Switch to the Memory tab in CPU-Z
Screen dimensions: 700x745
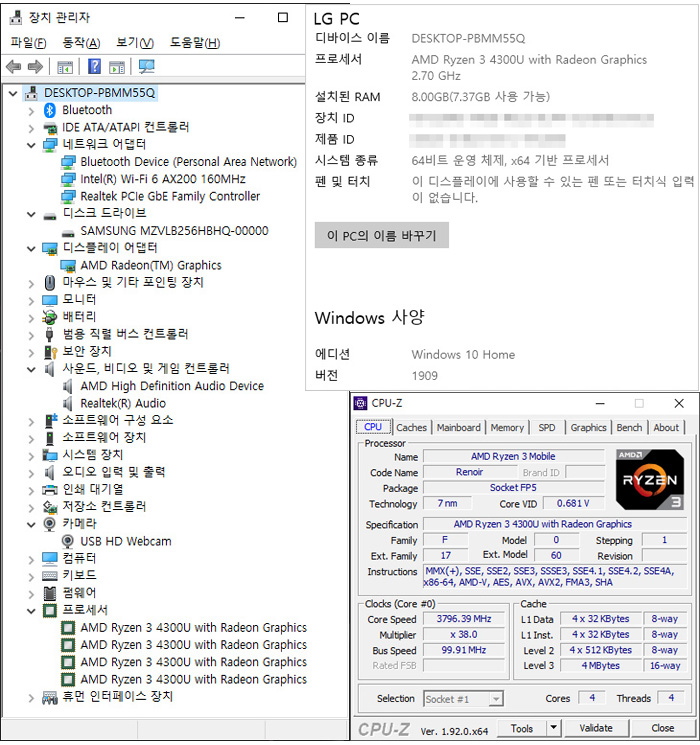click(507, 427)
